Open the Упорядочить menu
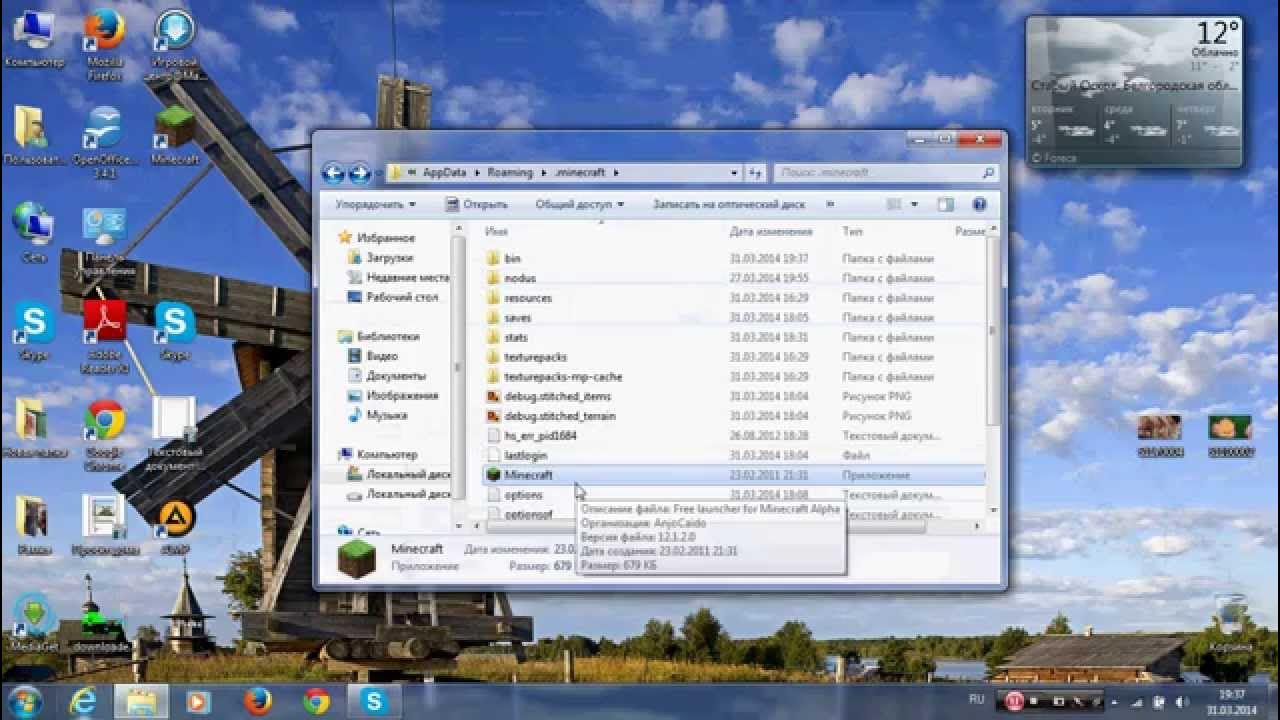Viewport: 1280px width, 720px height. click(x=376, y=204)
